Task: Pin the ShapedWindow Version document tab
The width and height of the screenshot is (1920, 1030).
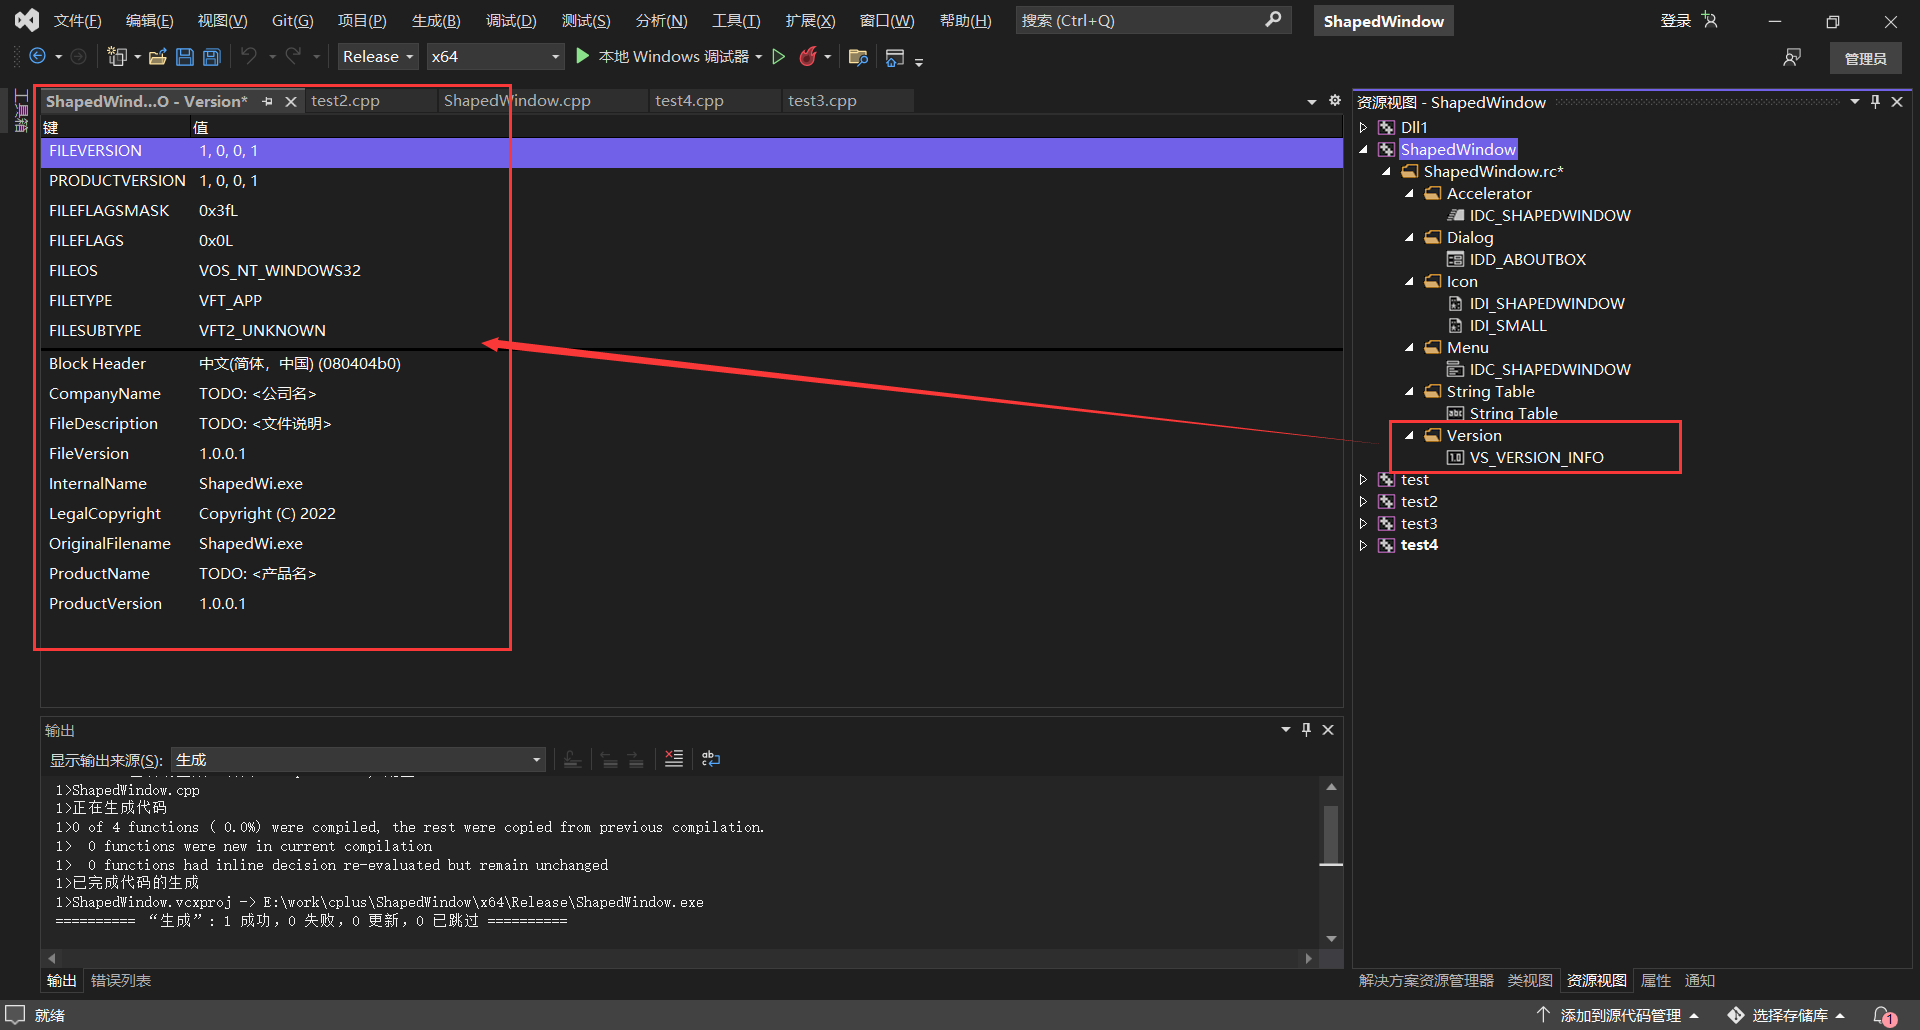Action: coord(267,102)
